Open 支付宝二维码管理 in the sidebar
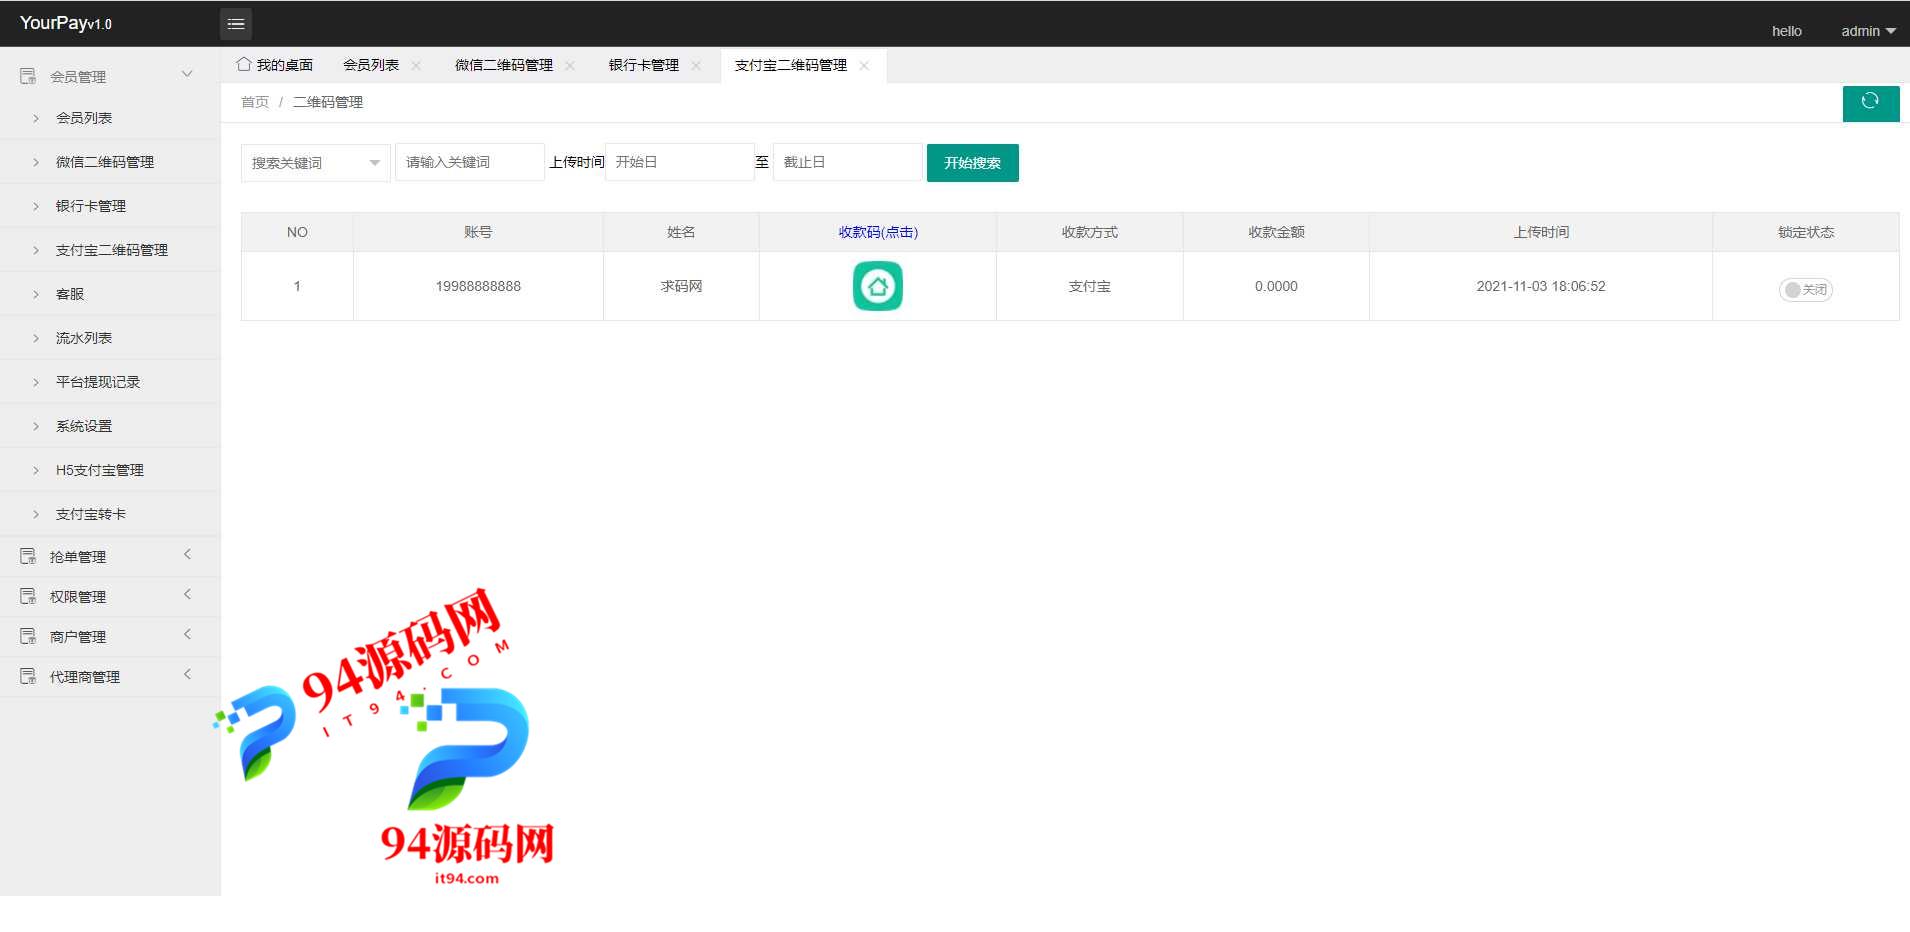This screenshot has width=1910, height=932. coord(110,250)
